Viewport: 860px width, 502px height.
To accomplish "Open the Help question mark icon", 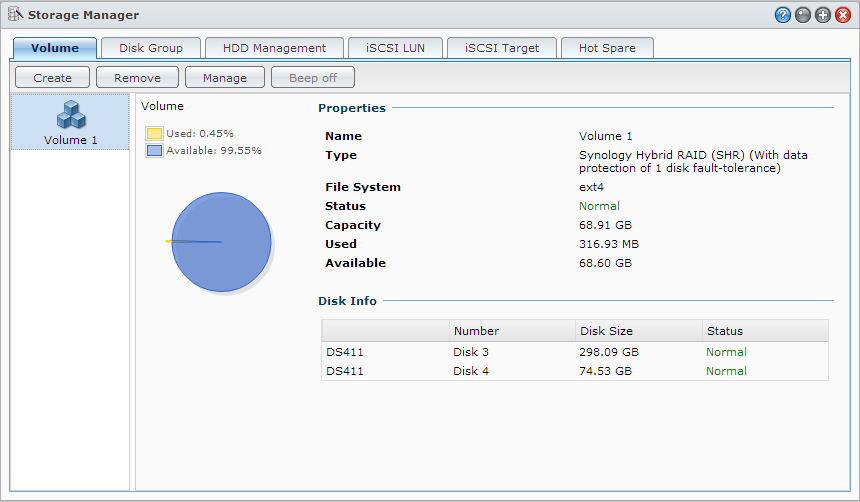I will [x=783, y=15].
